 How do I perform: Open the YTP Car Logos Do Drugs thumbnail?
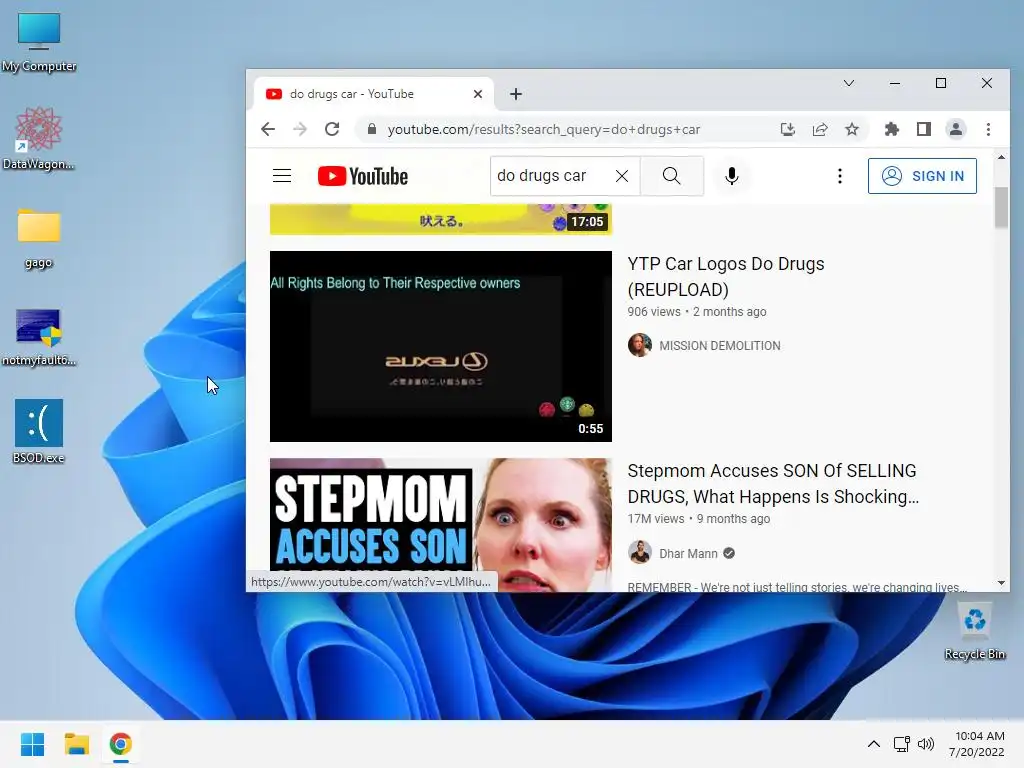[x=441, y=346]
